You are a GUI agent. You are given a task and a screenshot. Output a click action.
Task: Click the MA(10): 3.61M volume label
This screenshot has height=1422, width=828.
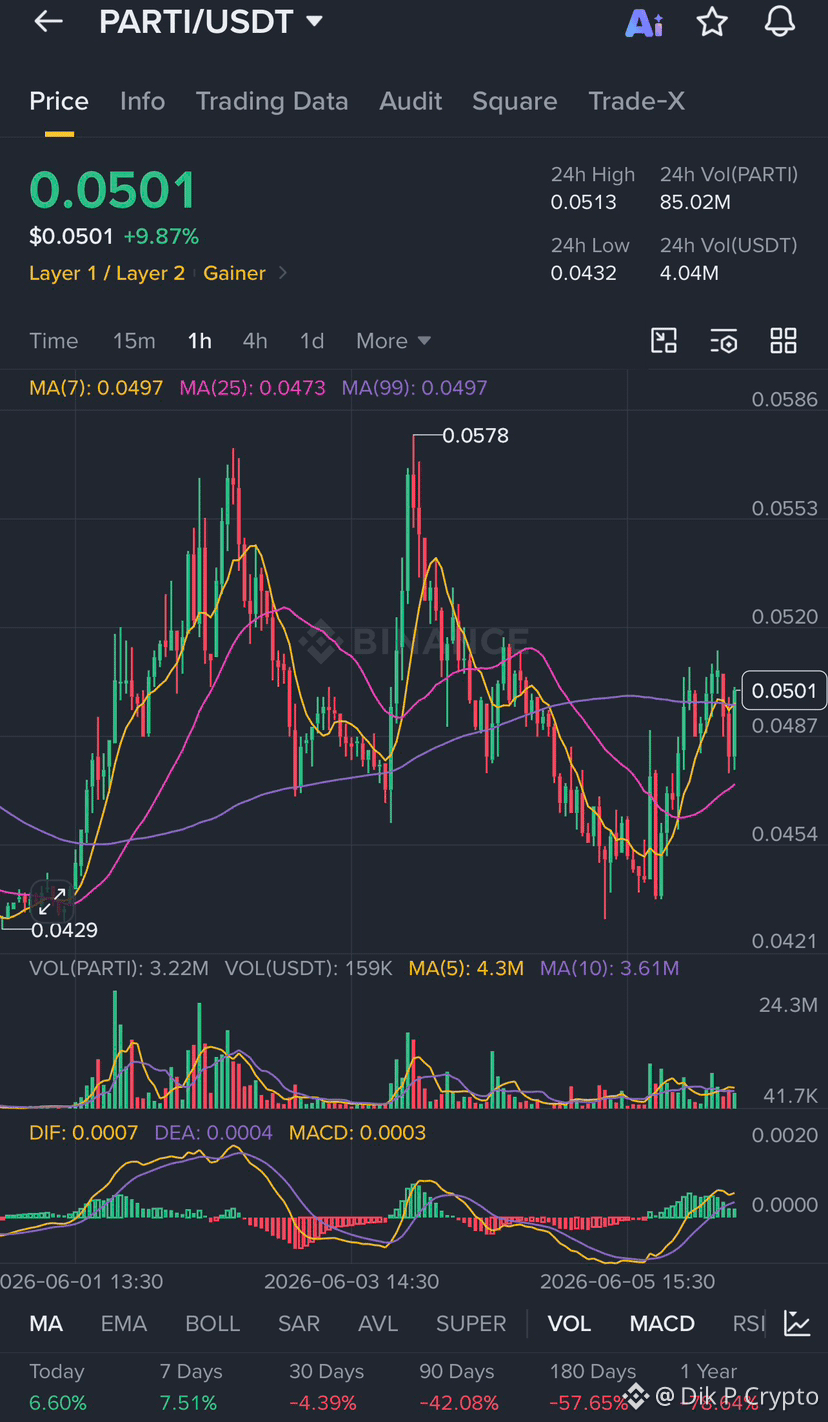[x=609, y=968]
